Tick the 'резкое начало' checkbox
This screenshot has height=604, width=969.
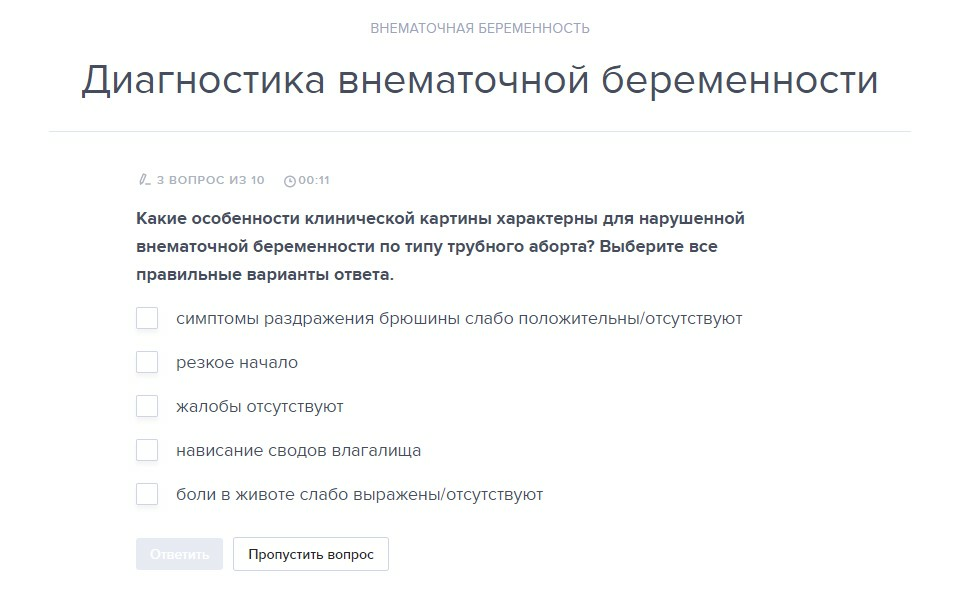[147, 362]
